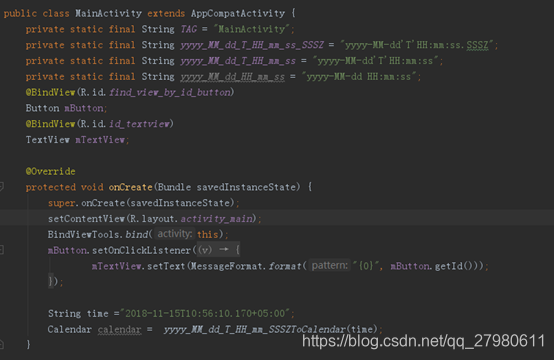The image size is (554, 360).
Task: Click the time string "2018-11-15T10:56:10.170+05:00"
Action: [205, 313]
